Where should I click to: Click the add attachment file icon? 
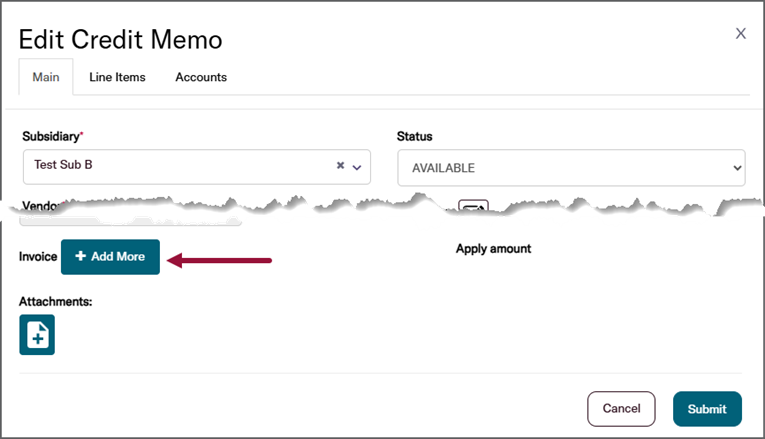coord(37,335)
